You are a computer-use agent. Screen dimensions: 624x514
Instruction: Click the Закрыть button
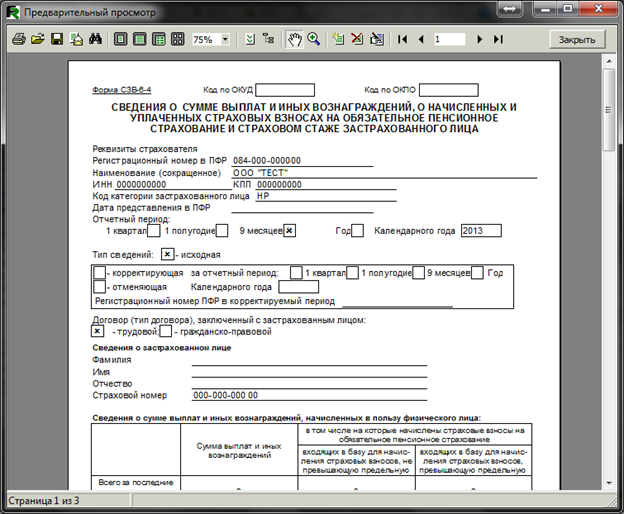(x=577, y=39)
